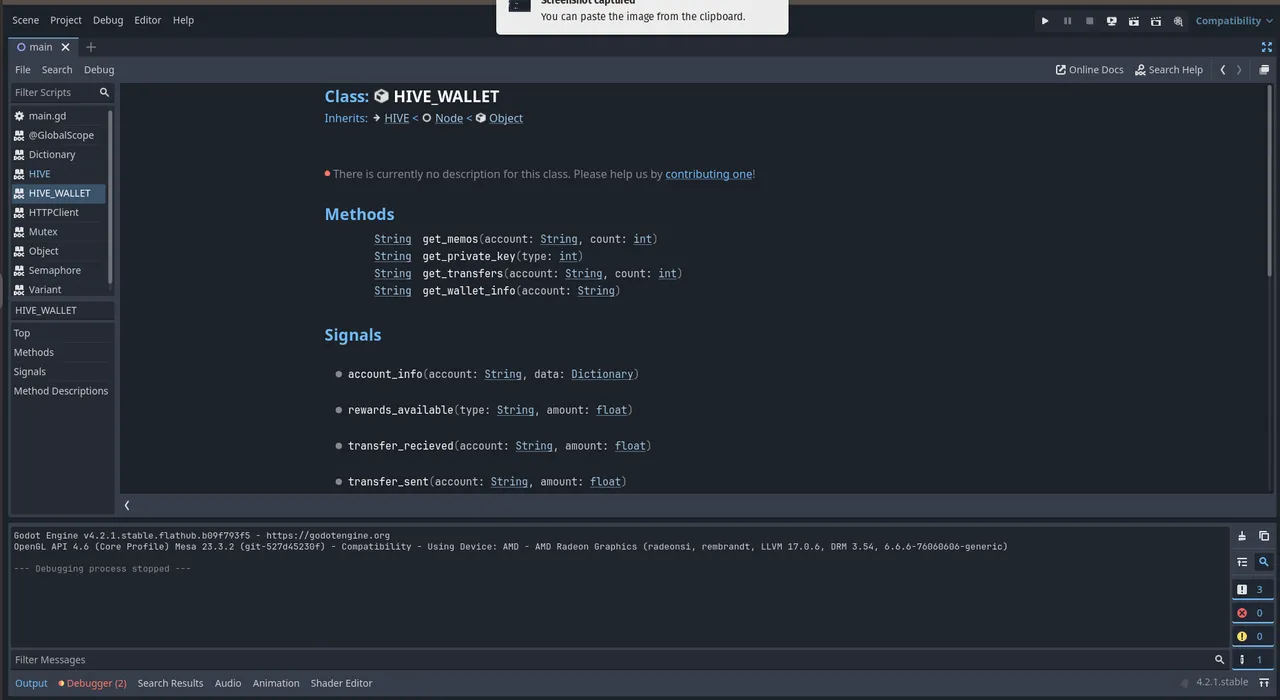Screen dimensions: 1280x700
Task: Select @GlobalScope in script list
Action: click(x=59, y=135)
